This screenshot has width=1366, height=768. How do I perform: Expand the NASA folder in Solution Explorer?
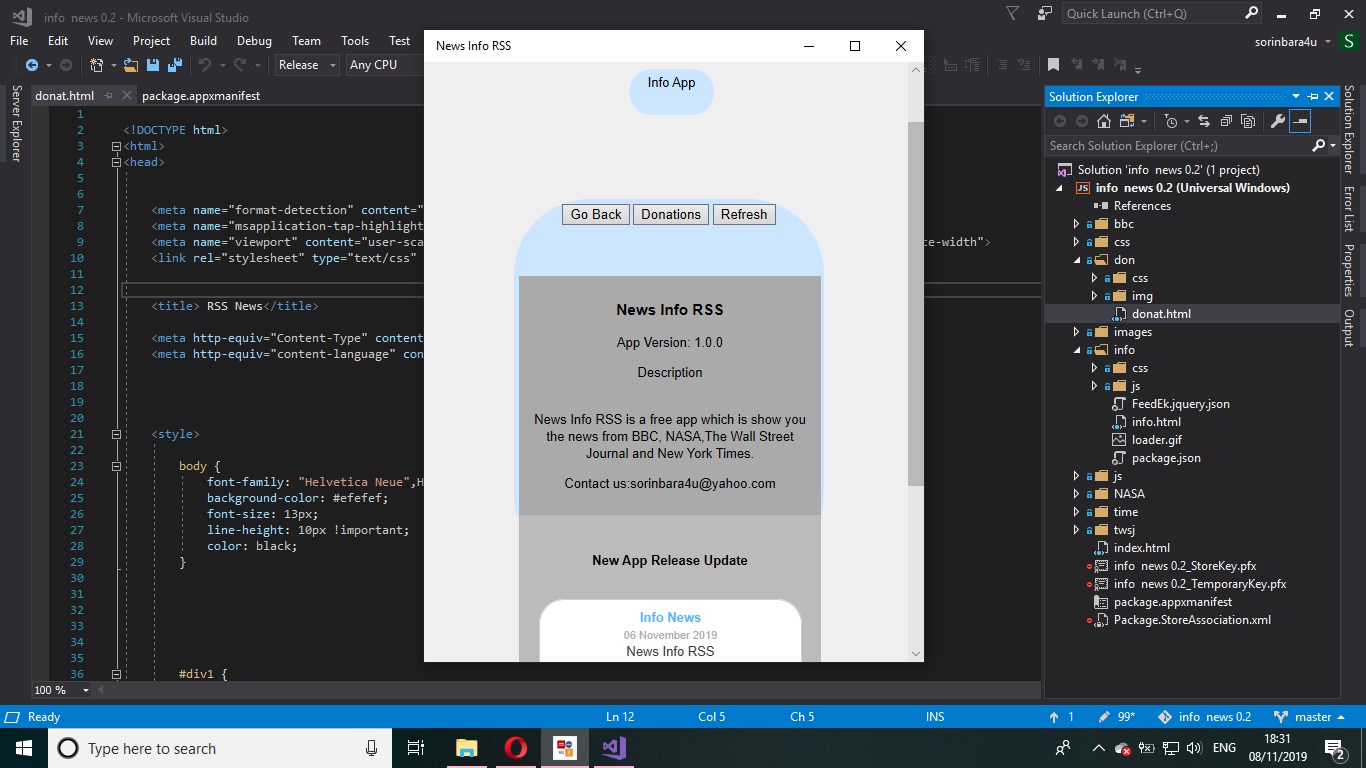pos(1077,494)
